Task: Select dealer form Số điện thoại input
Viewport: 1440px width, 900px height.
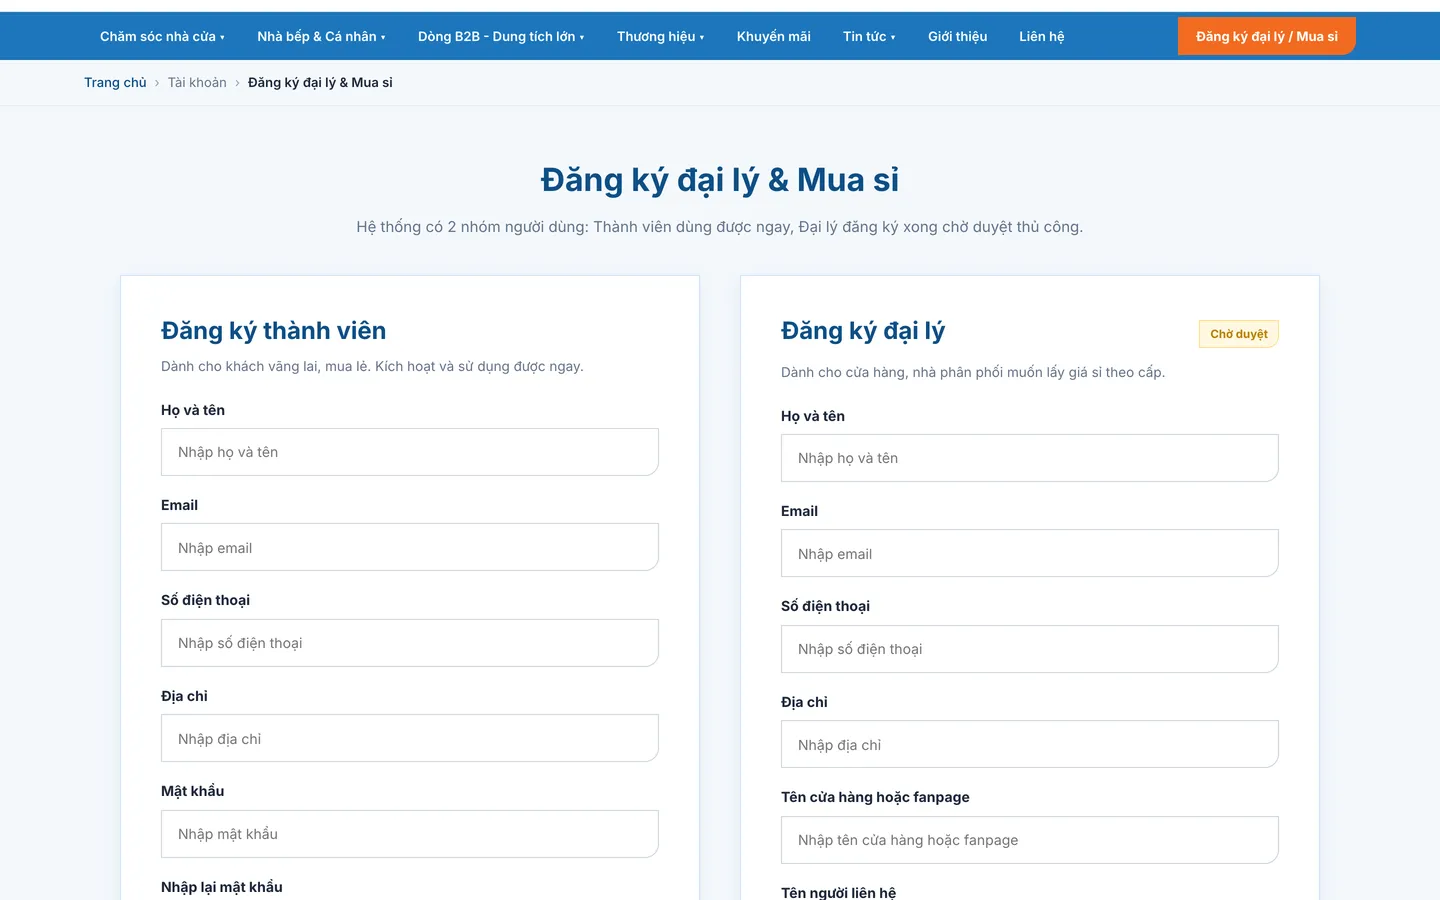Action: click(x=1030, y=649)
